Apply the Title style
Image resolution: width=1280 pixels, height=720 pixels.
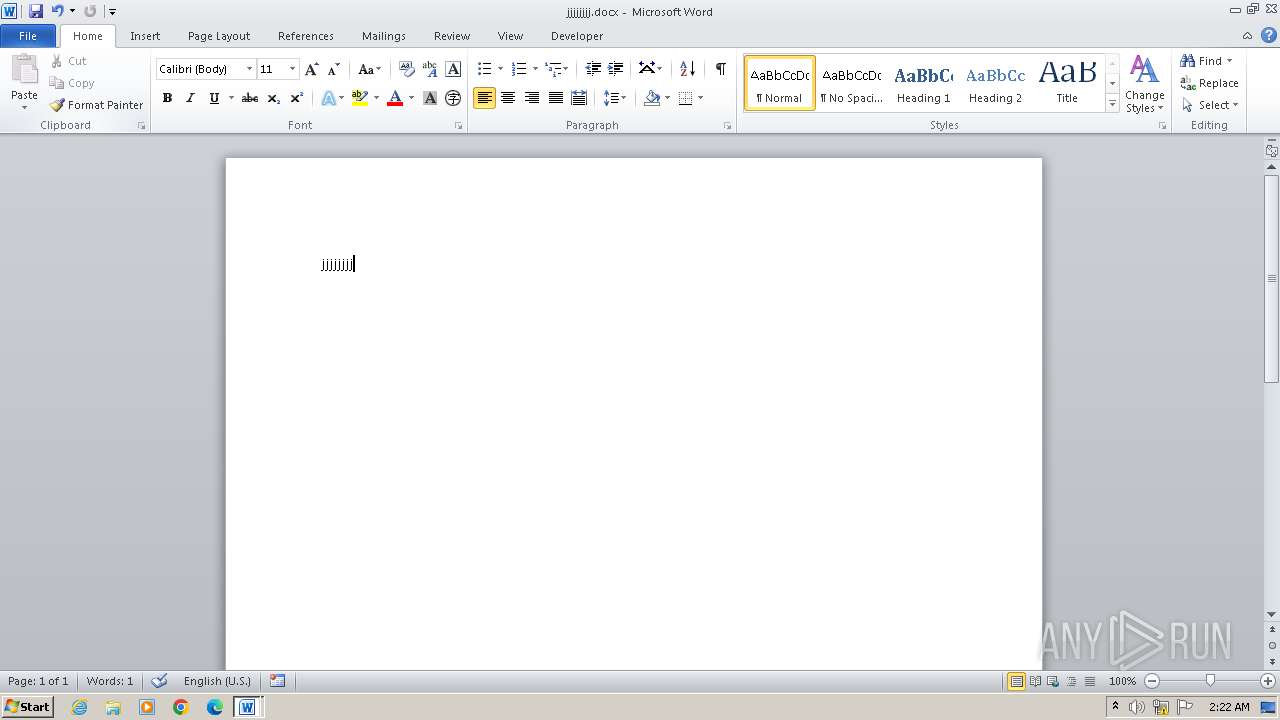coord(1067,83)
